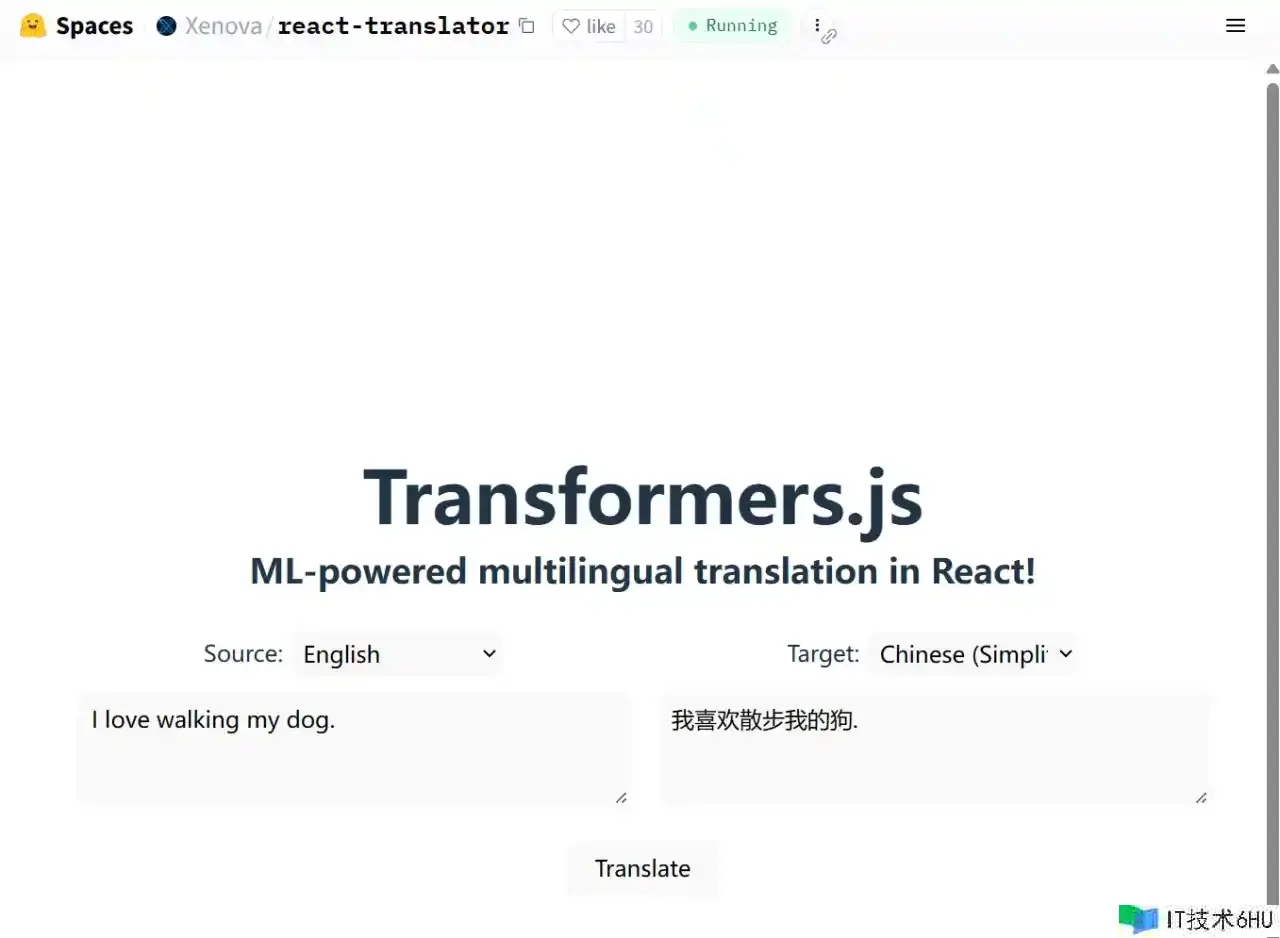Viewport: 1280px width, 938px height.
Task: Expand the Source language dropdown
Action: point(398,654)
